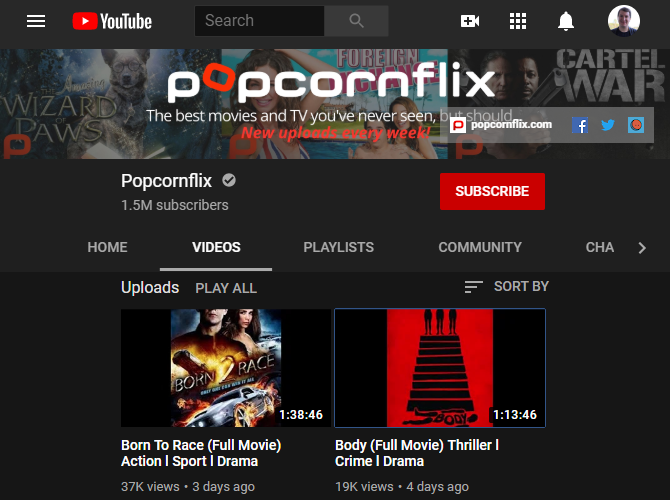Open the Body Thriller title link
670x500 pixels.
point(417,453)
